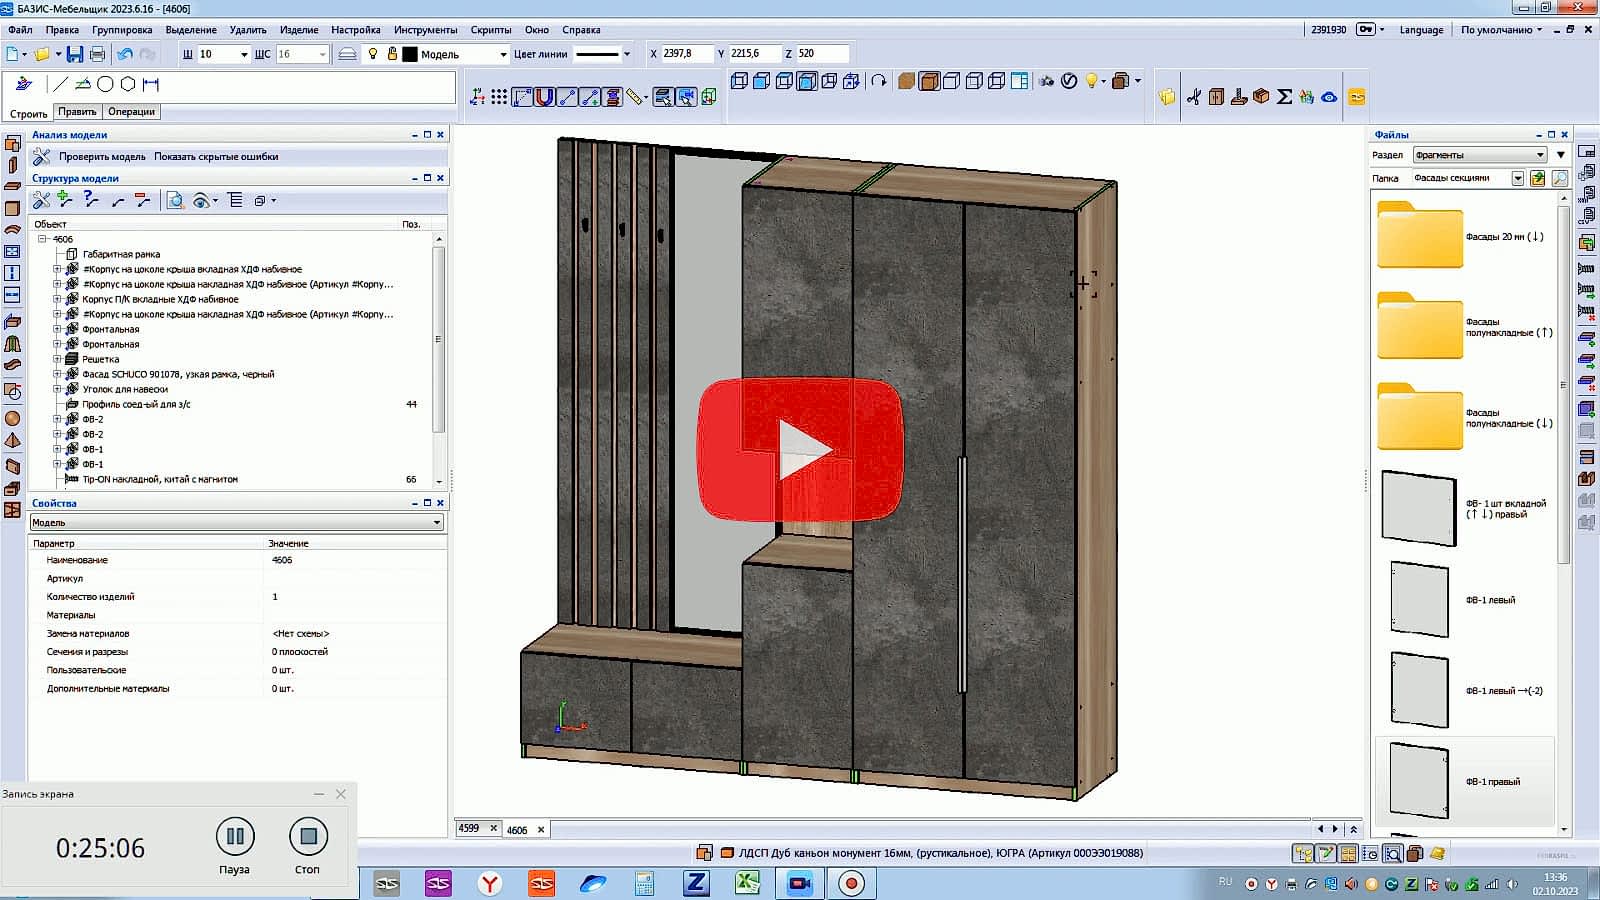Toggle the shaded with edges view mode
Viewport: 1600px width, 900px height.
929,81
